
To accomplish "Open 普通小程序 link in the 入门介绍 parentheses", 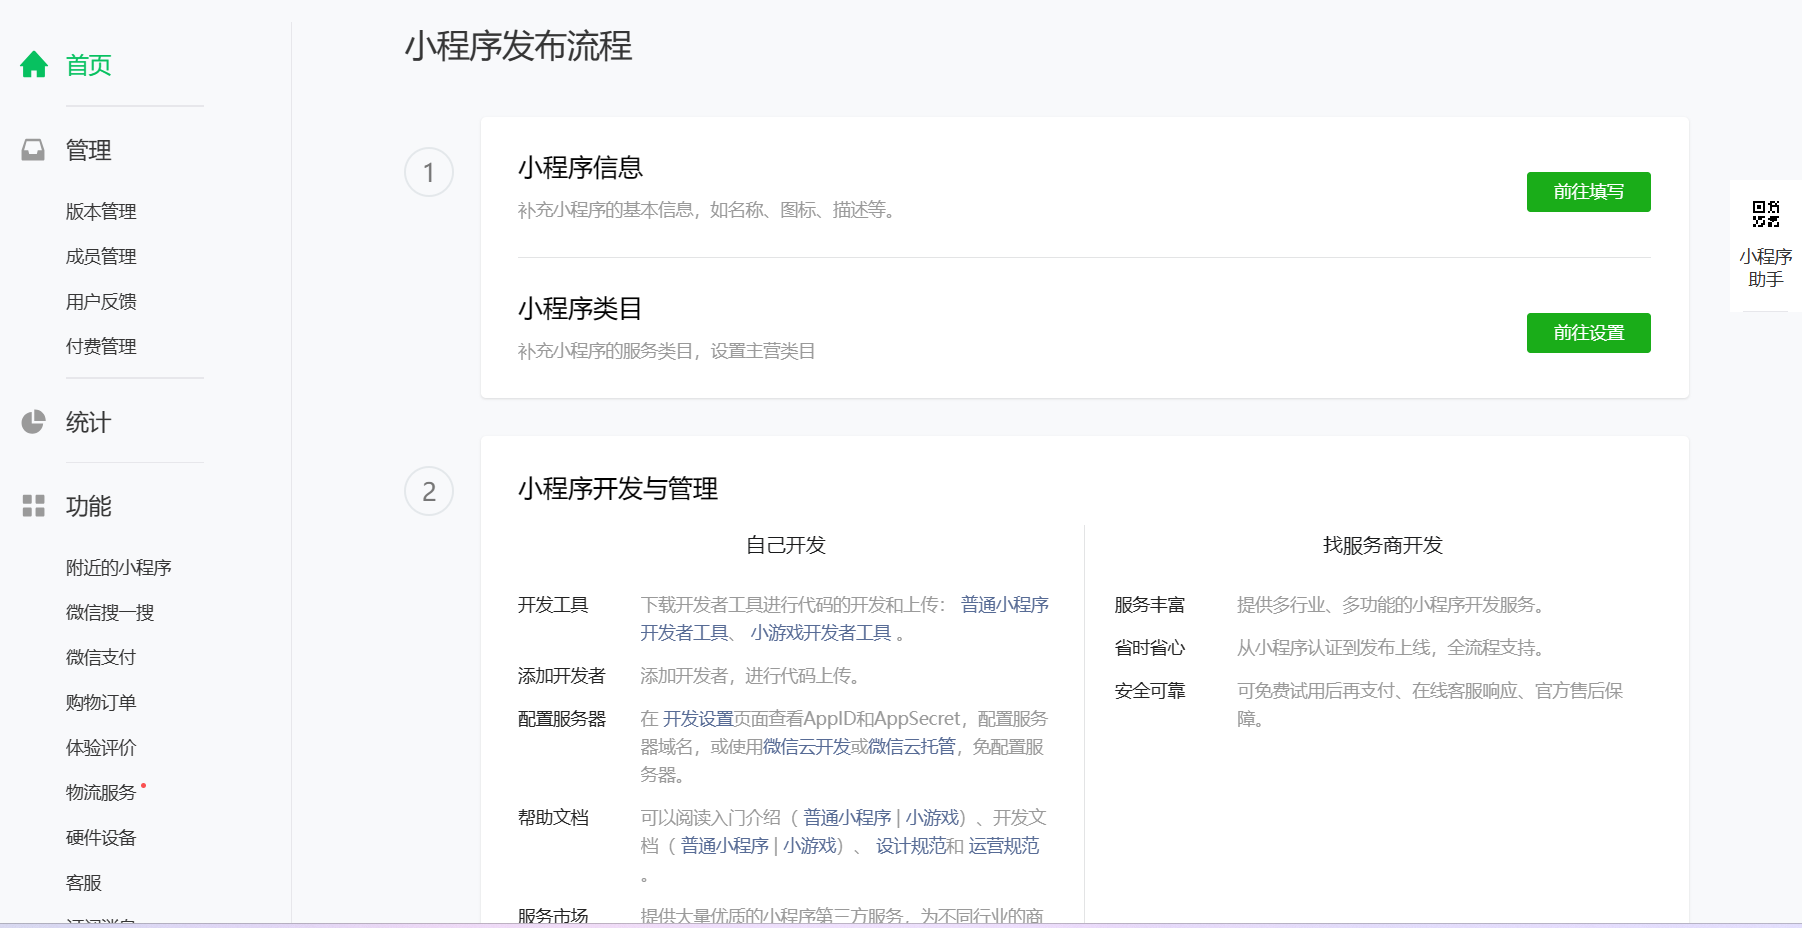I will point(847,818).
